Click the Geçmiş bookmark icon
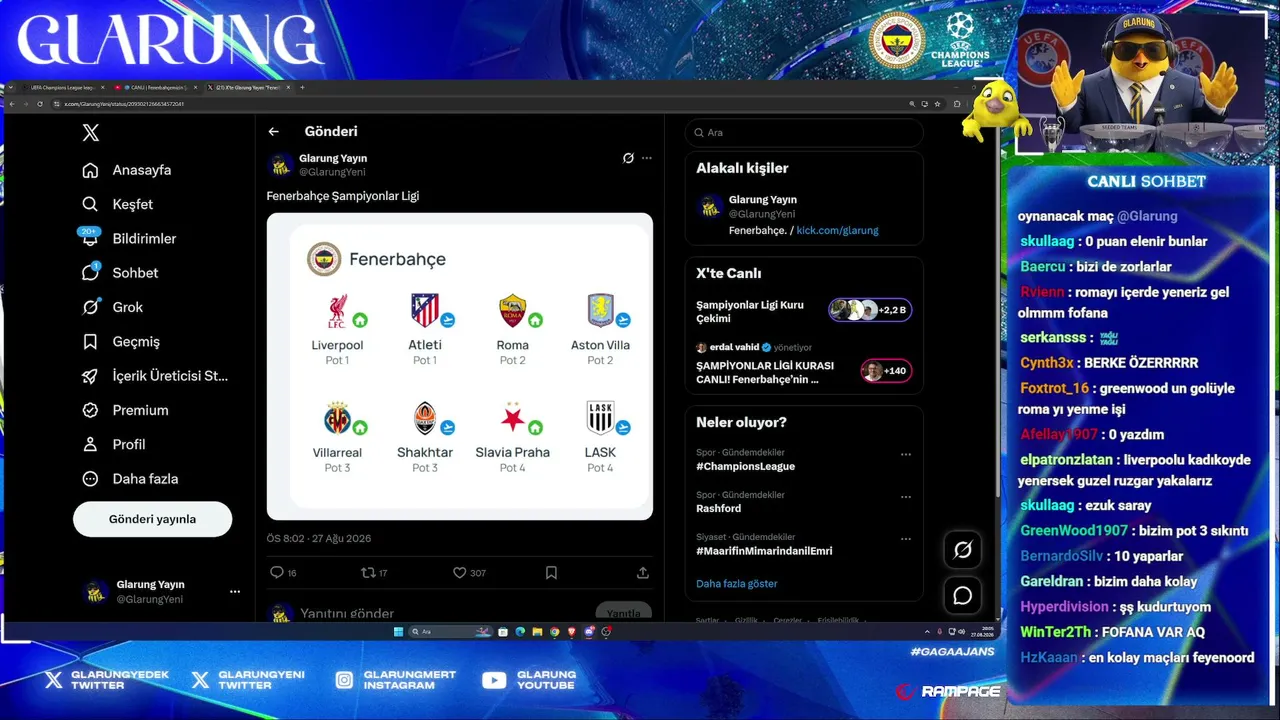The height and width of the screenshot is (720, 1280). [x=91, y=341]
